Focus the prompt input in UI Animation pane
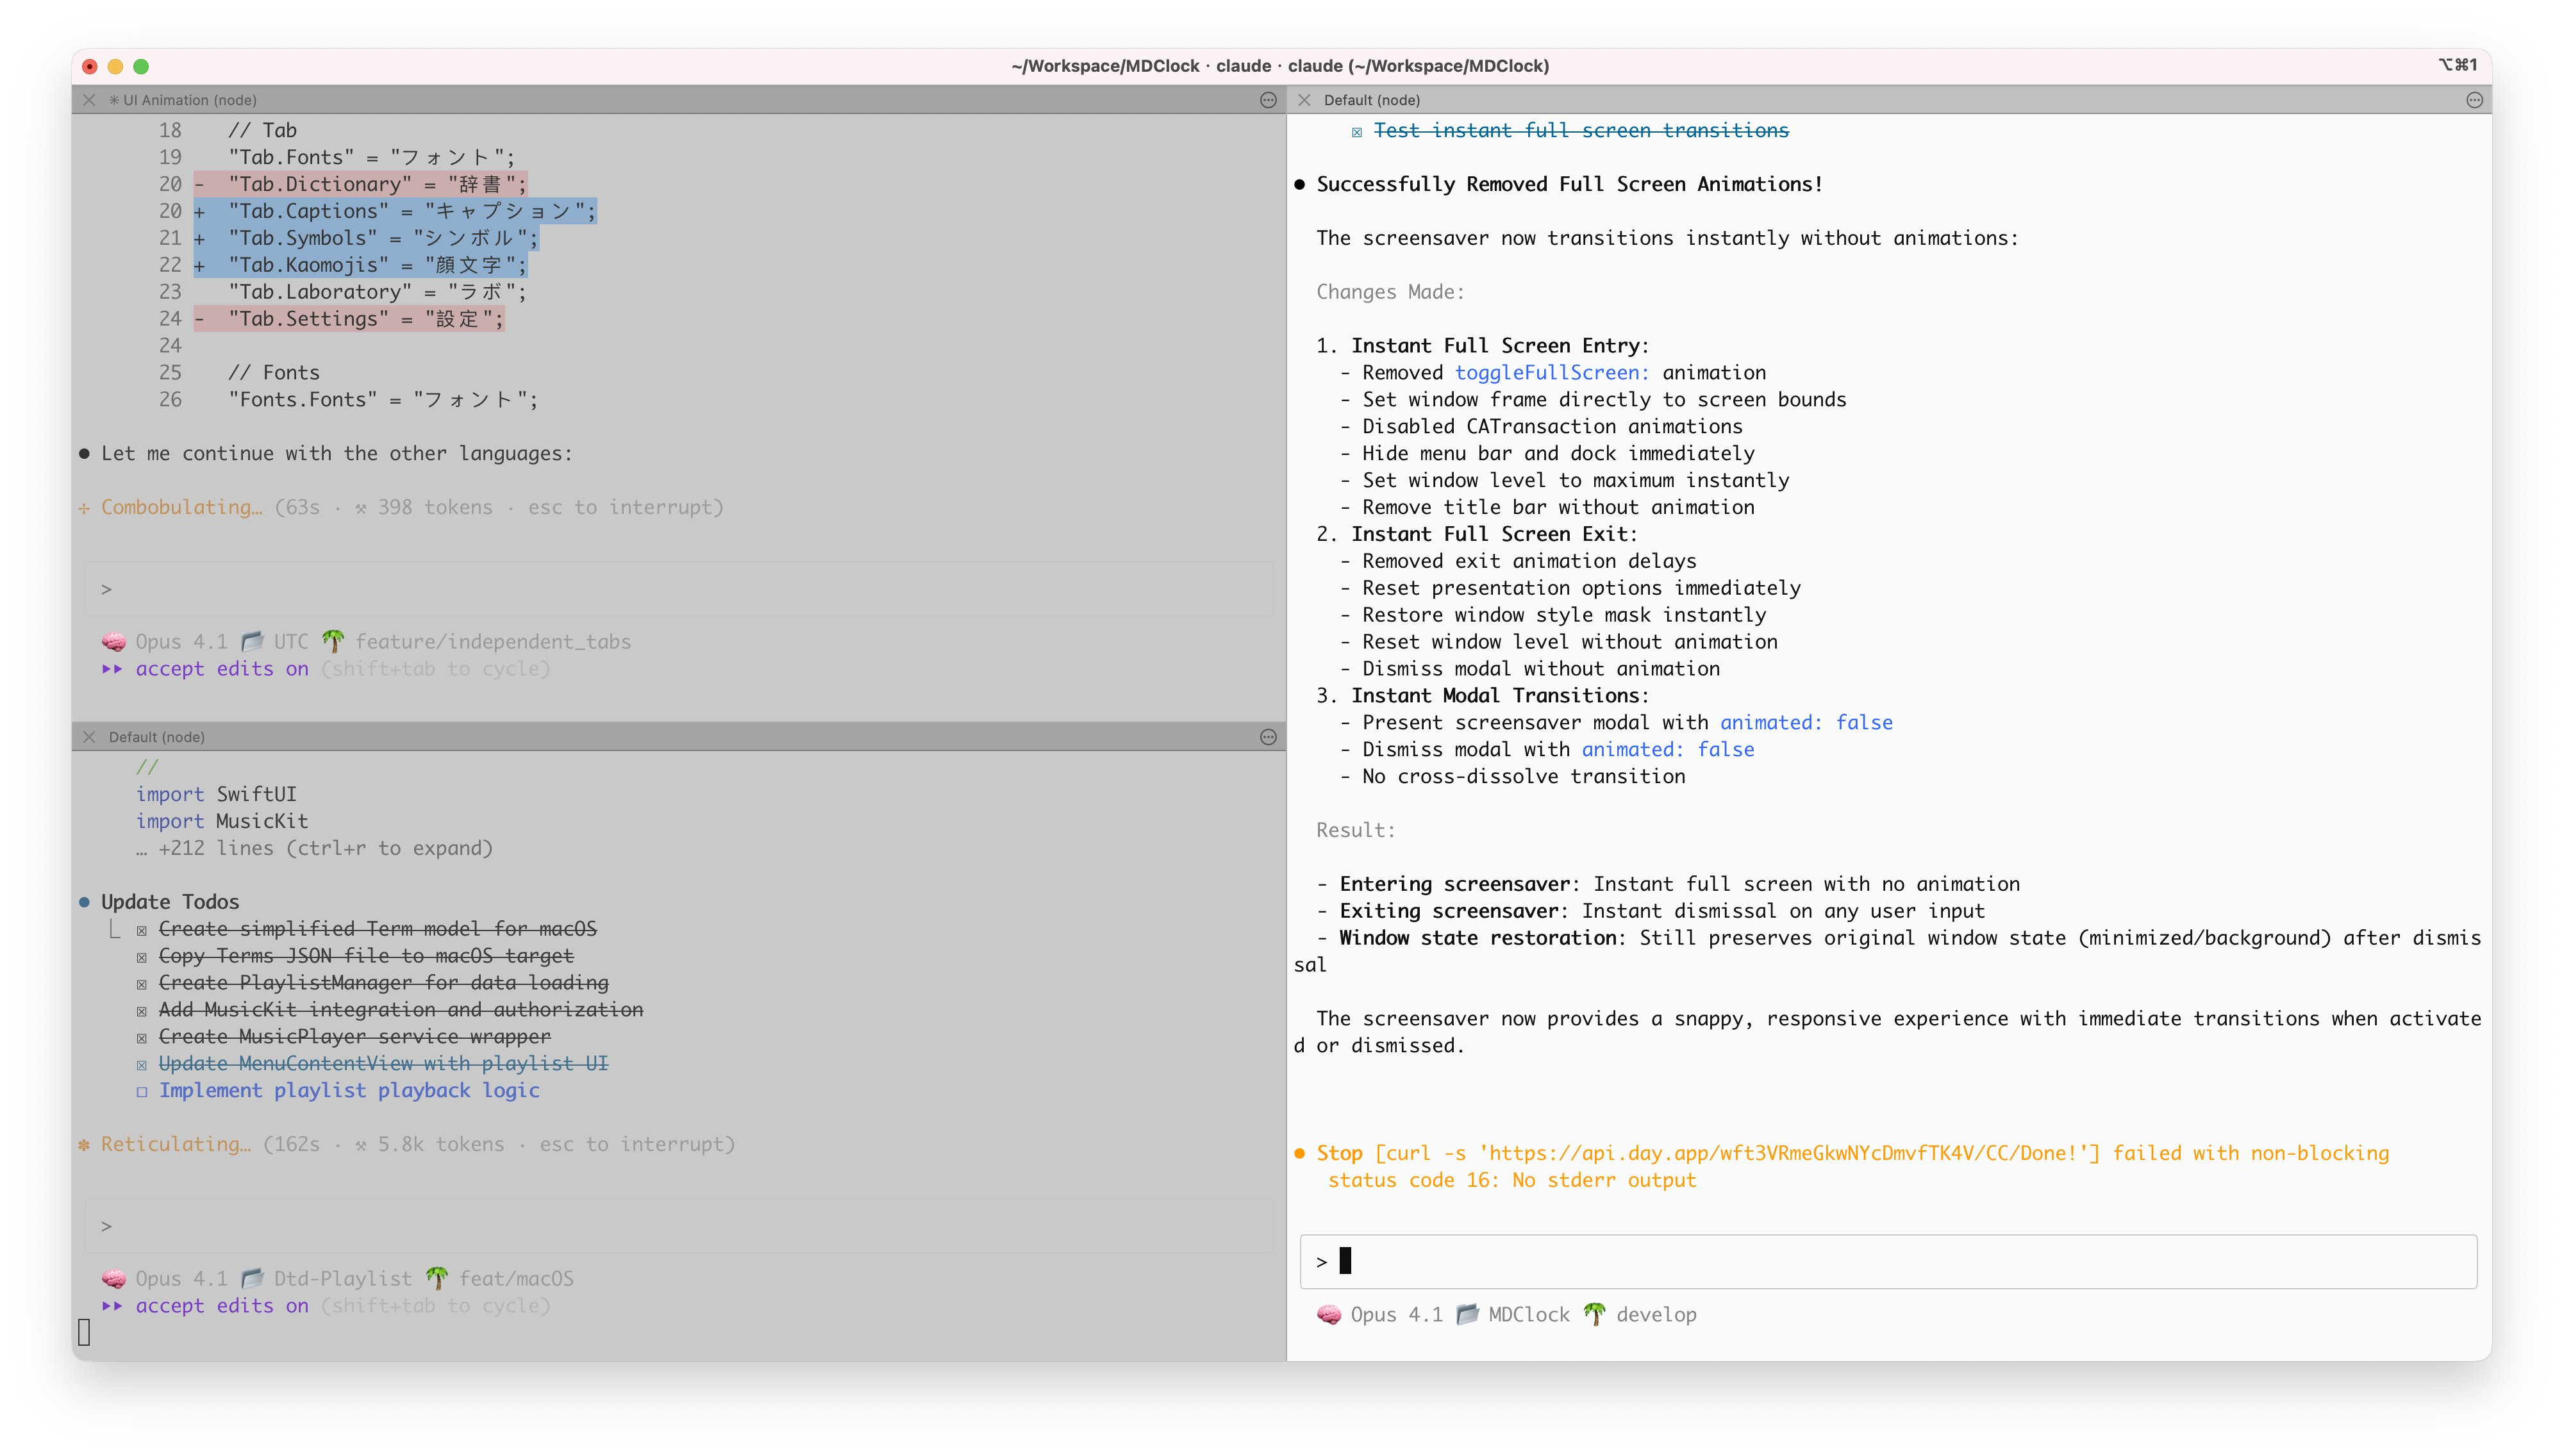The height and width of the screenshot is (1456, 2564). 678,589
